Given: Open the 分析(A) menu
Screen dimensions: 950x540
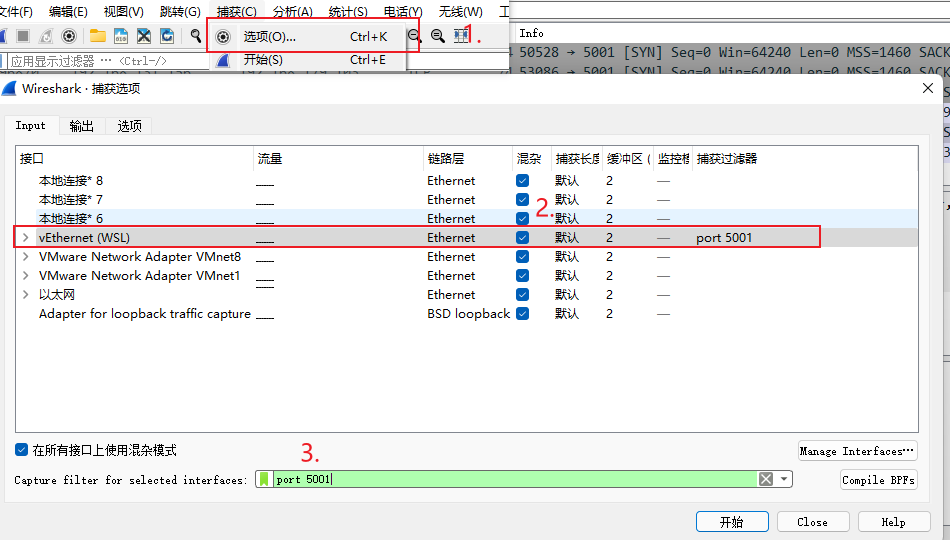Looking at the screenshot, I should pos(293,12).
